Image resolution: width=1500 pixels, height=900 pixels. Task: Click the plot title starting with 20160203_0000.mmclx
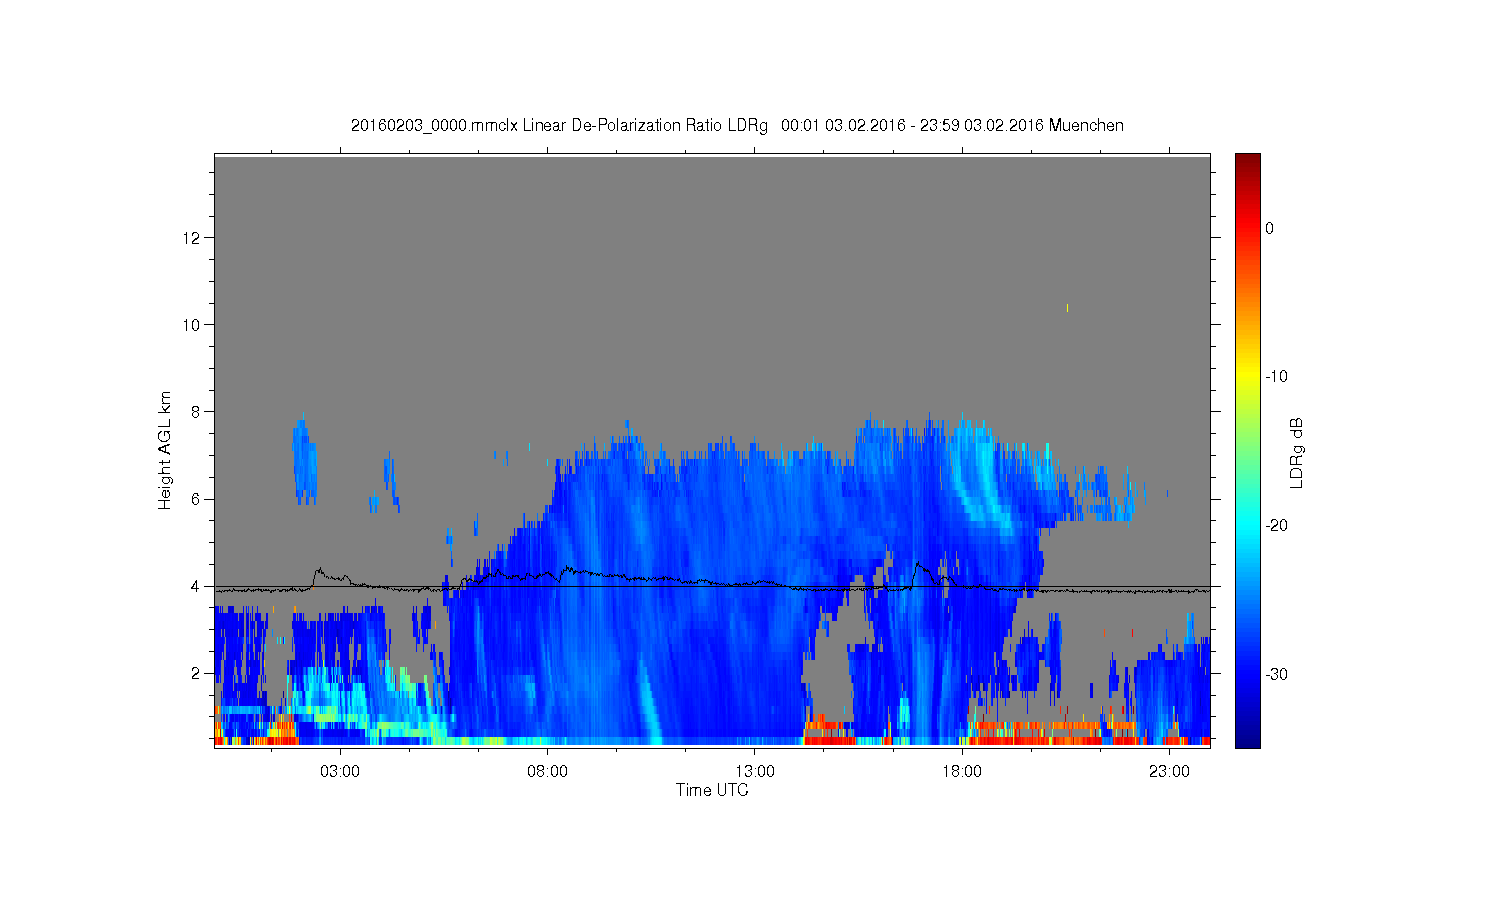click(x=737, y=125)
